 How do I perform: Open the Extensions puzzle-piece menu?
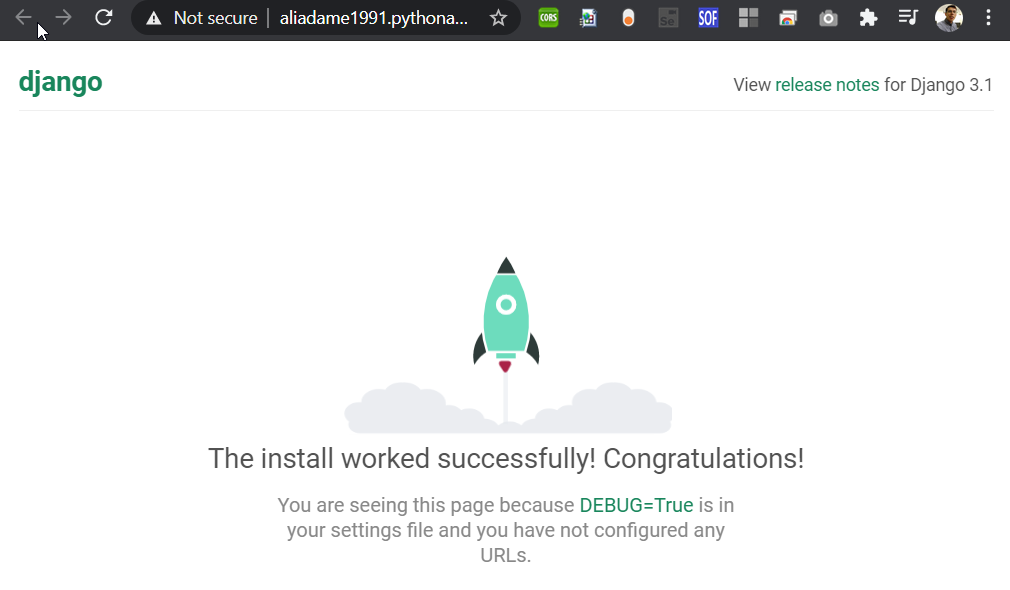click(868, 18)
